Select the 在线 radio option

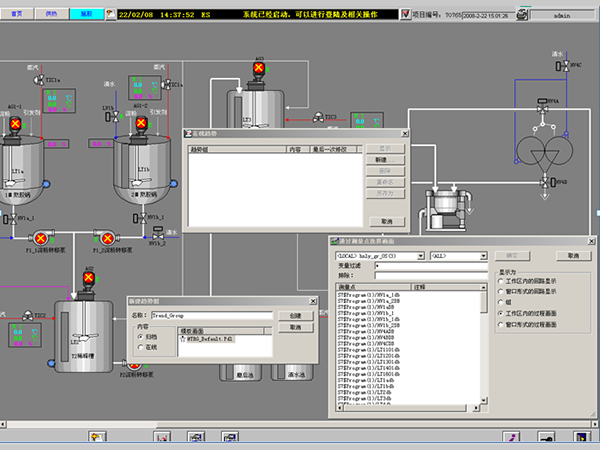140,346
